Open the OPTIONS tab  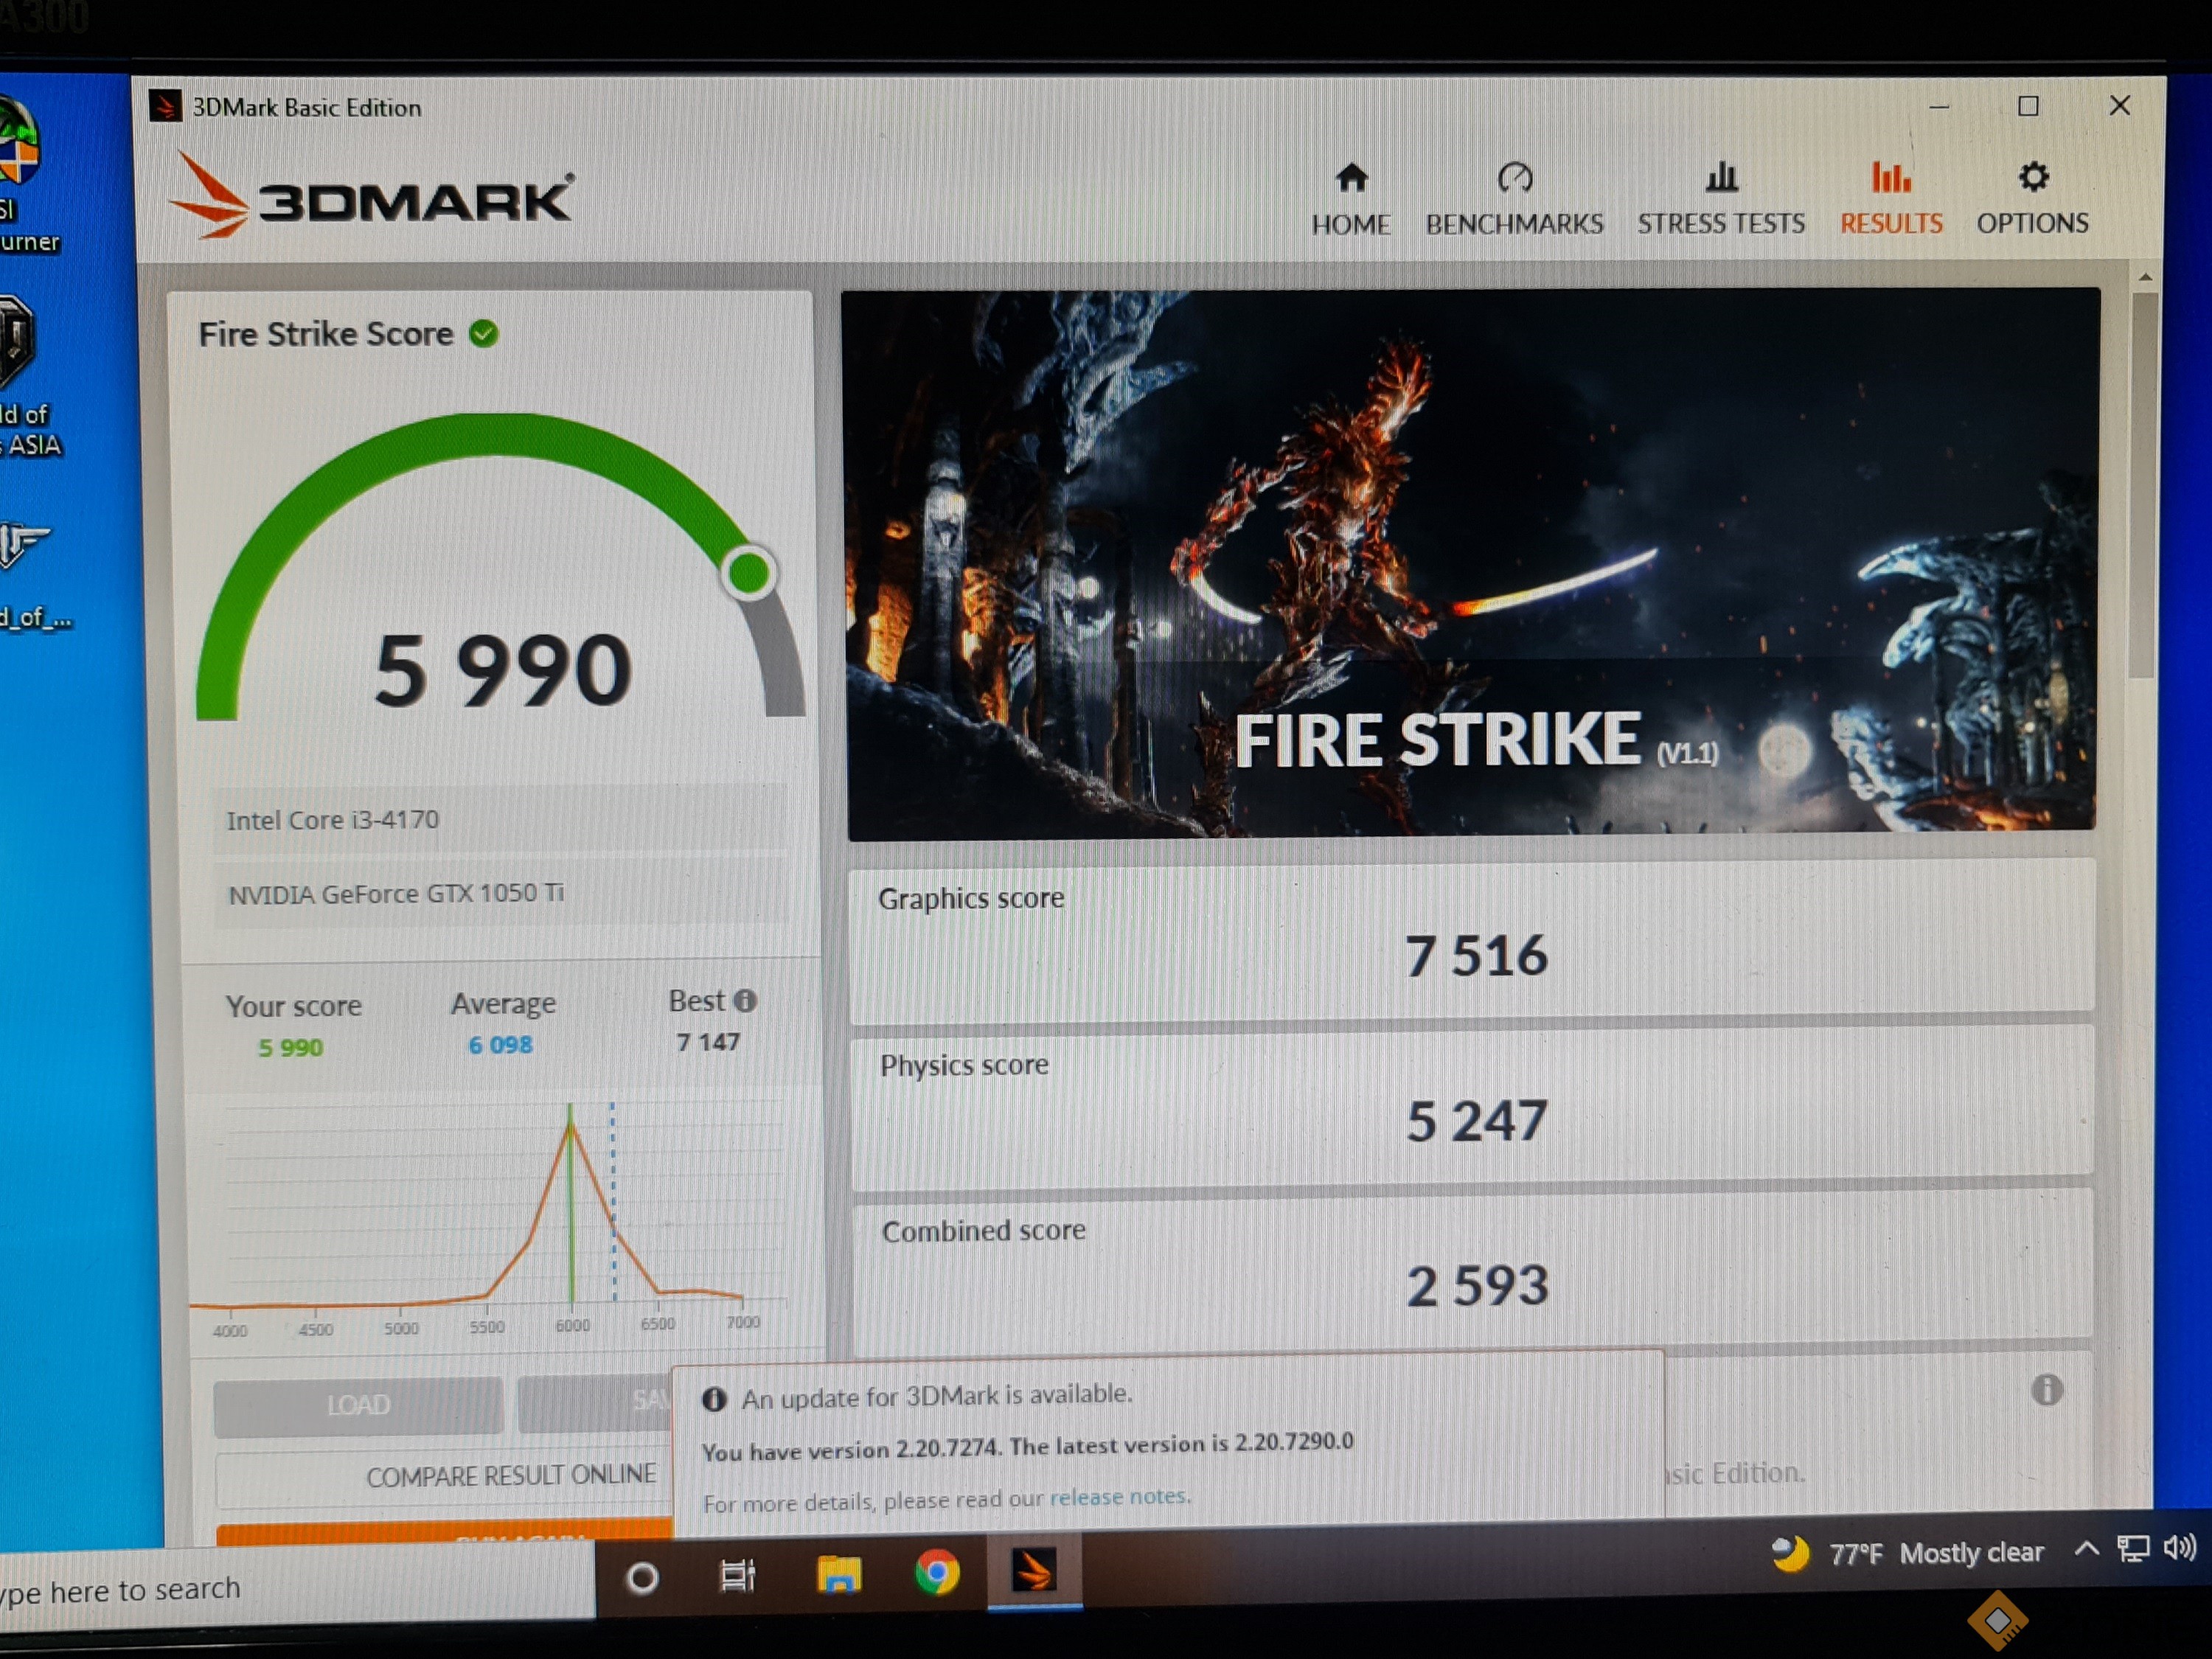click(2032, 199)
